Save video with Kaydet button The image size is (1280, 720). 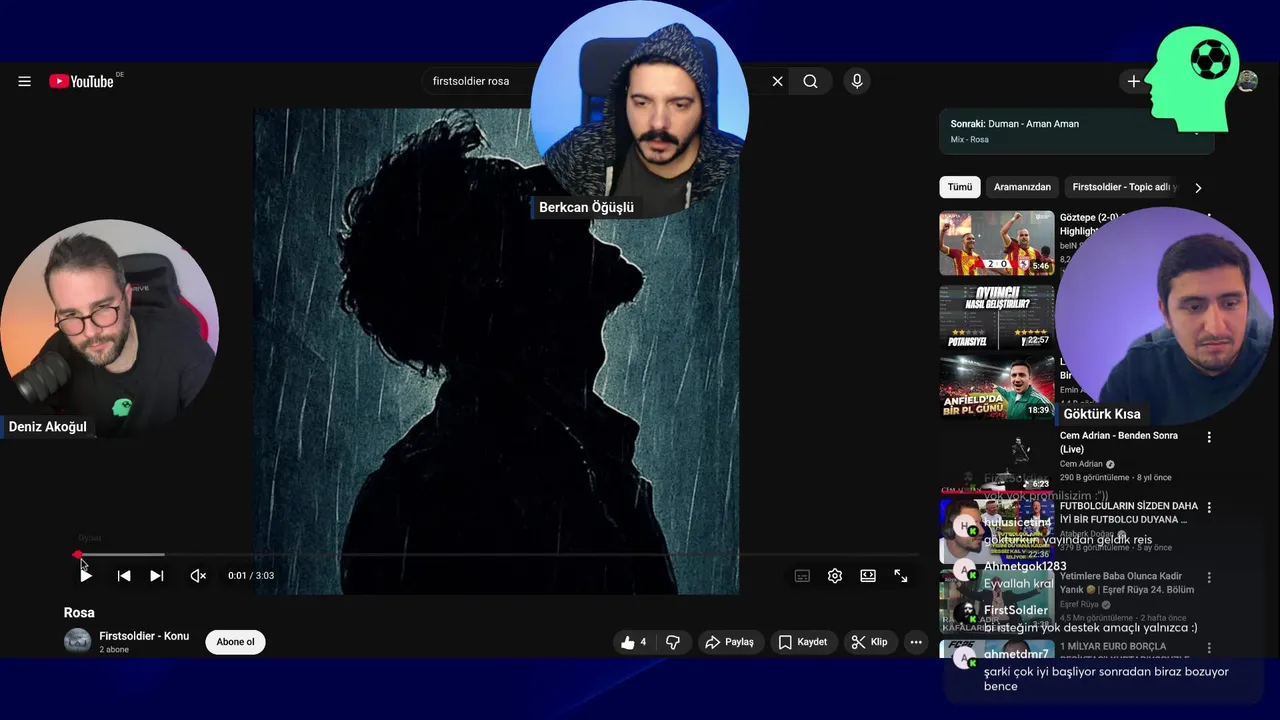(x=803, y=642)
